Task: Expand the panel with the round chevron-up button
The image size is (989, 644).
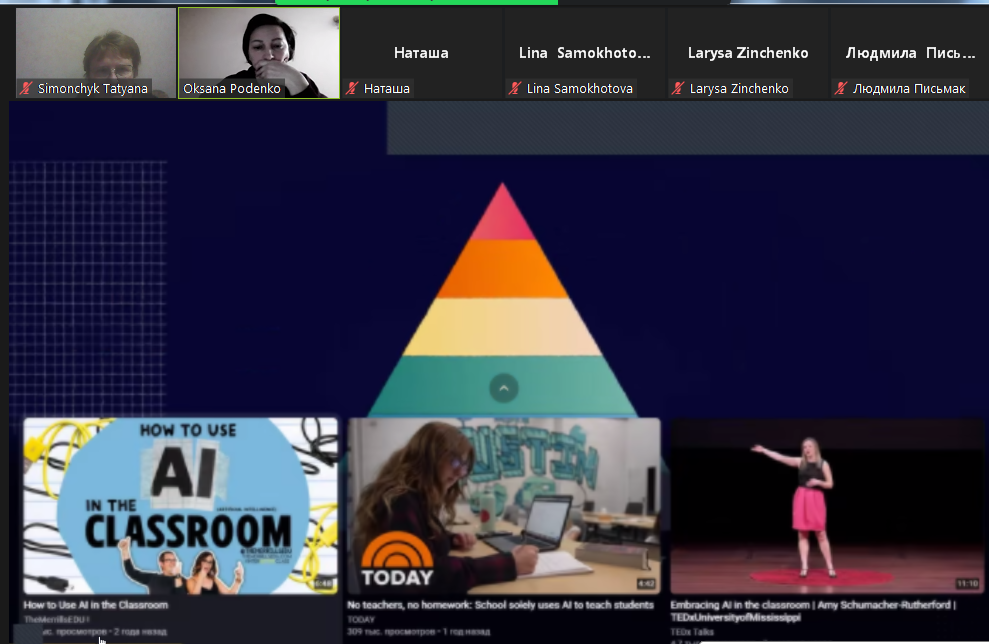Action: tap(504, 388)
